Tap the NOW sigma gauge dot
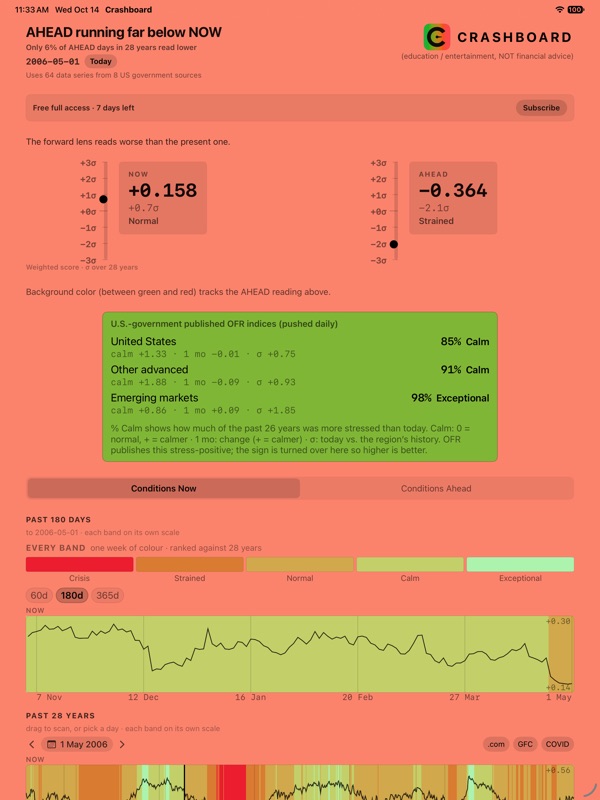The width and height of the screenshot is (600, 800). coord(104,199)
